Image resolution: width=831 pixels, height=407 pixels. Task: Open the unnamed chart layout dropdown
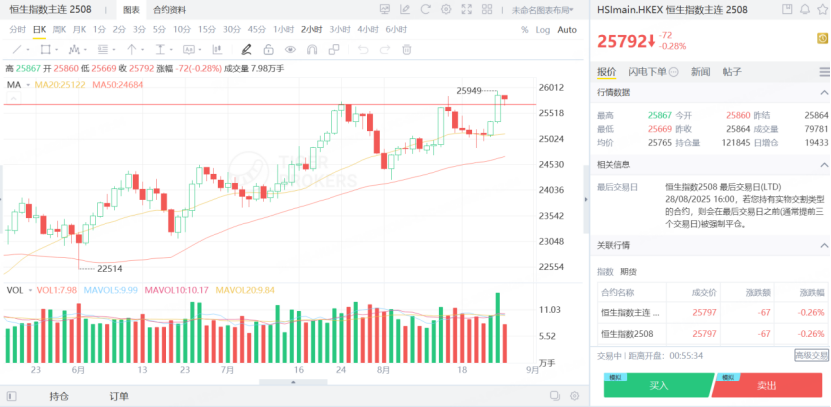point(543,10)
